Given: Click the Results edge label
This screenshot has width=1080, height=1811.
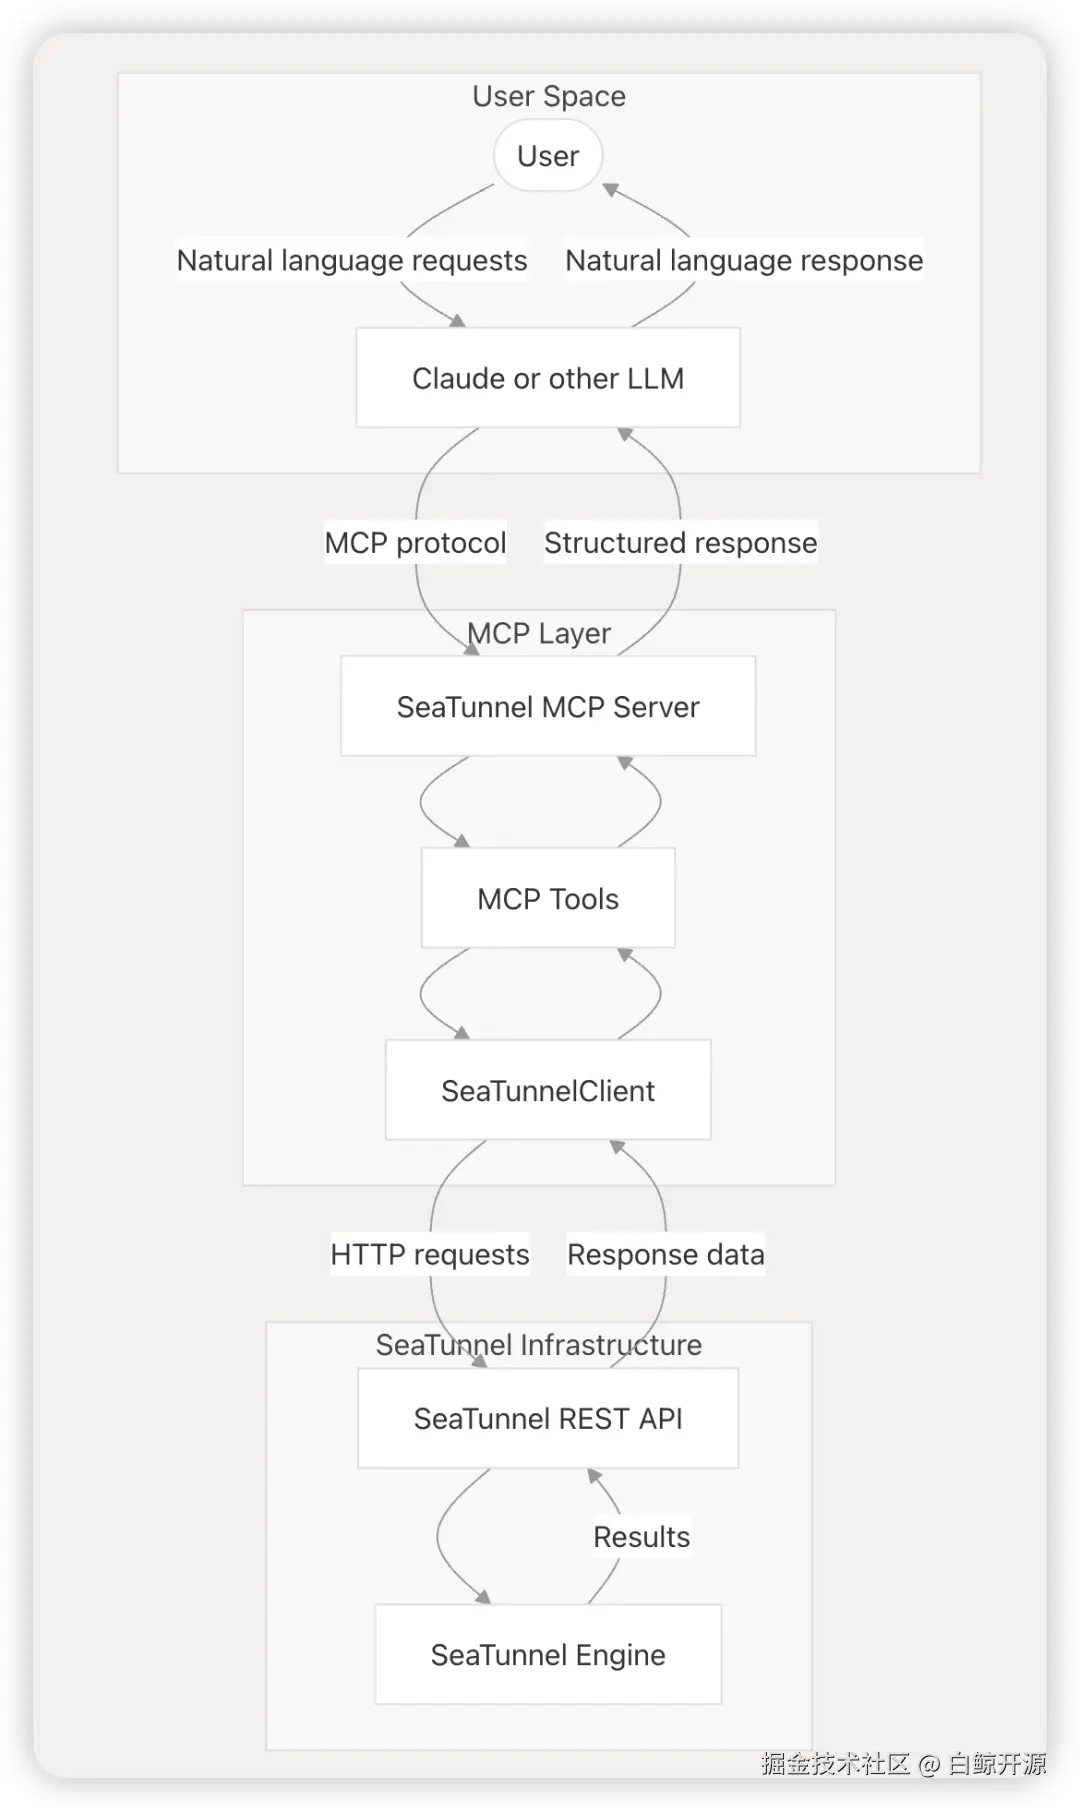Looking at the screenshot, I should coord(641,1536).
